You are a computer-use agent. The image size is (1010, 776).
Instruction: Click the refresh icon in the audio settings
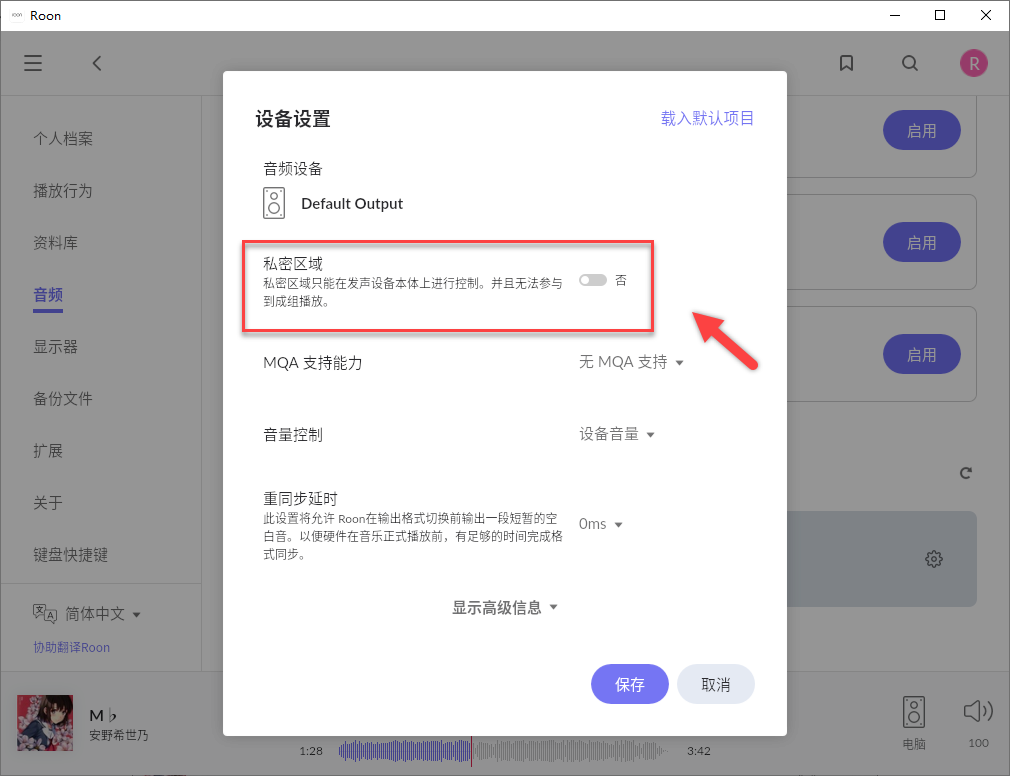point(965,473)
